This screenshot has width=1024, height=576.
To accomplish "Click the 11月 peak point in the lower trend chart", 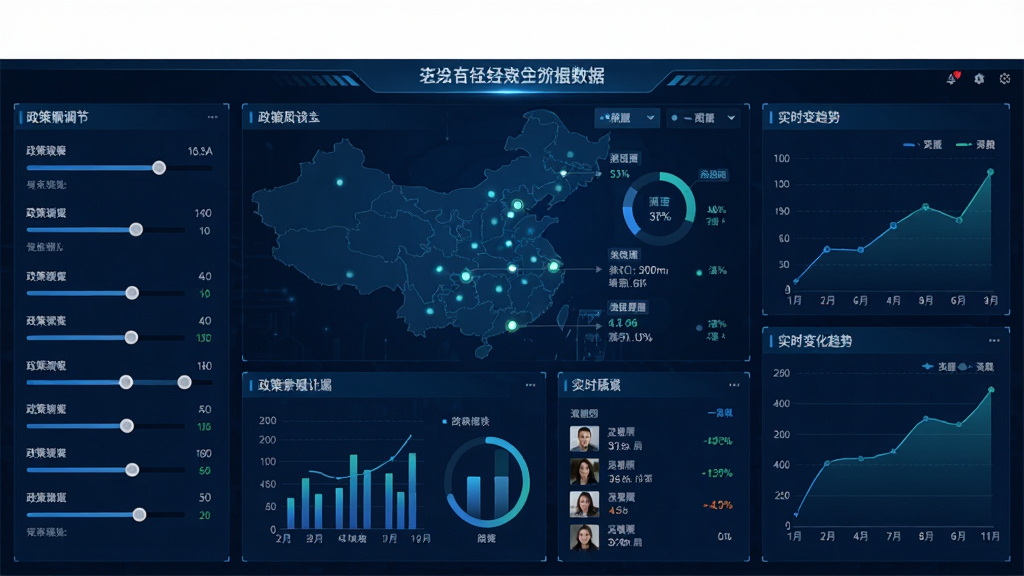I will point(991,390).
